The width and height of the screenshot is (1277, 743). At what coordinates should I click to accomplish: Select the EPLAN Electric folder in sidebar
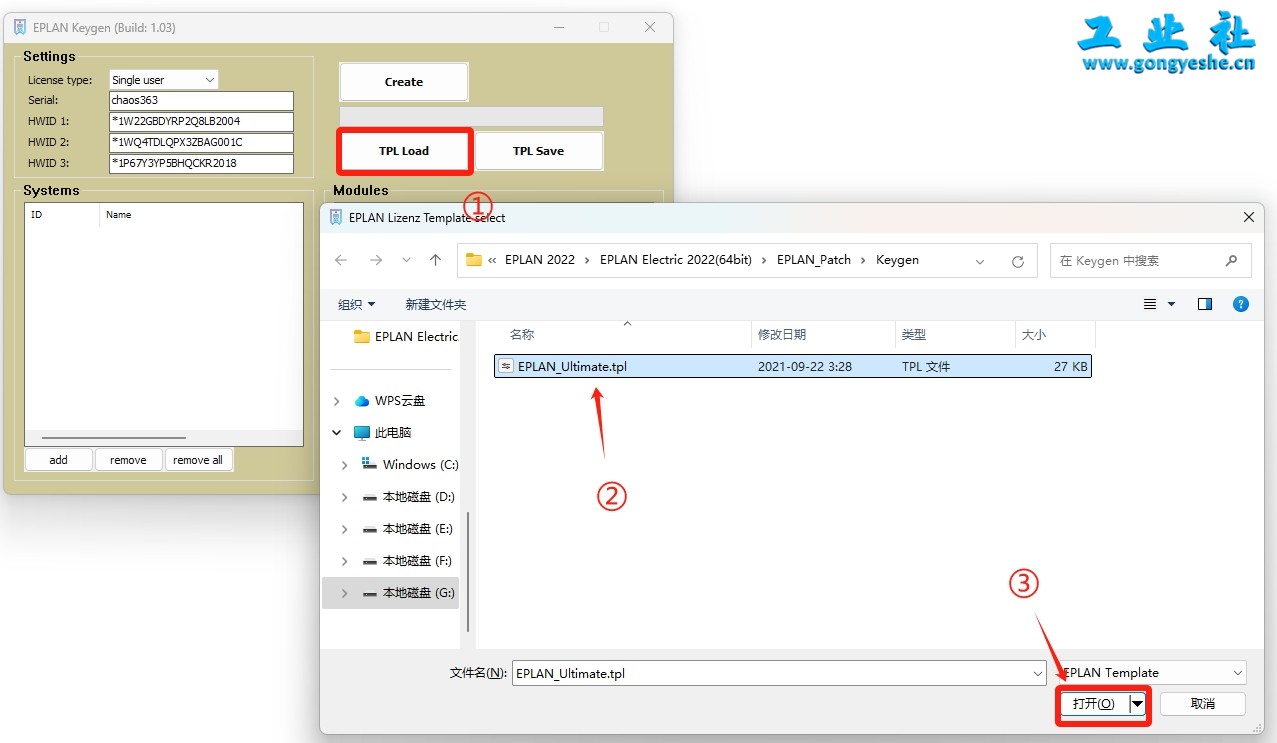tap(406, 337)
